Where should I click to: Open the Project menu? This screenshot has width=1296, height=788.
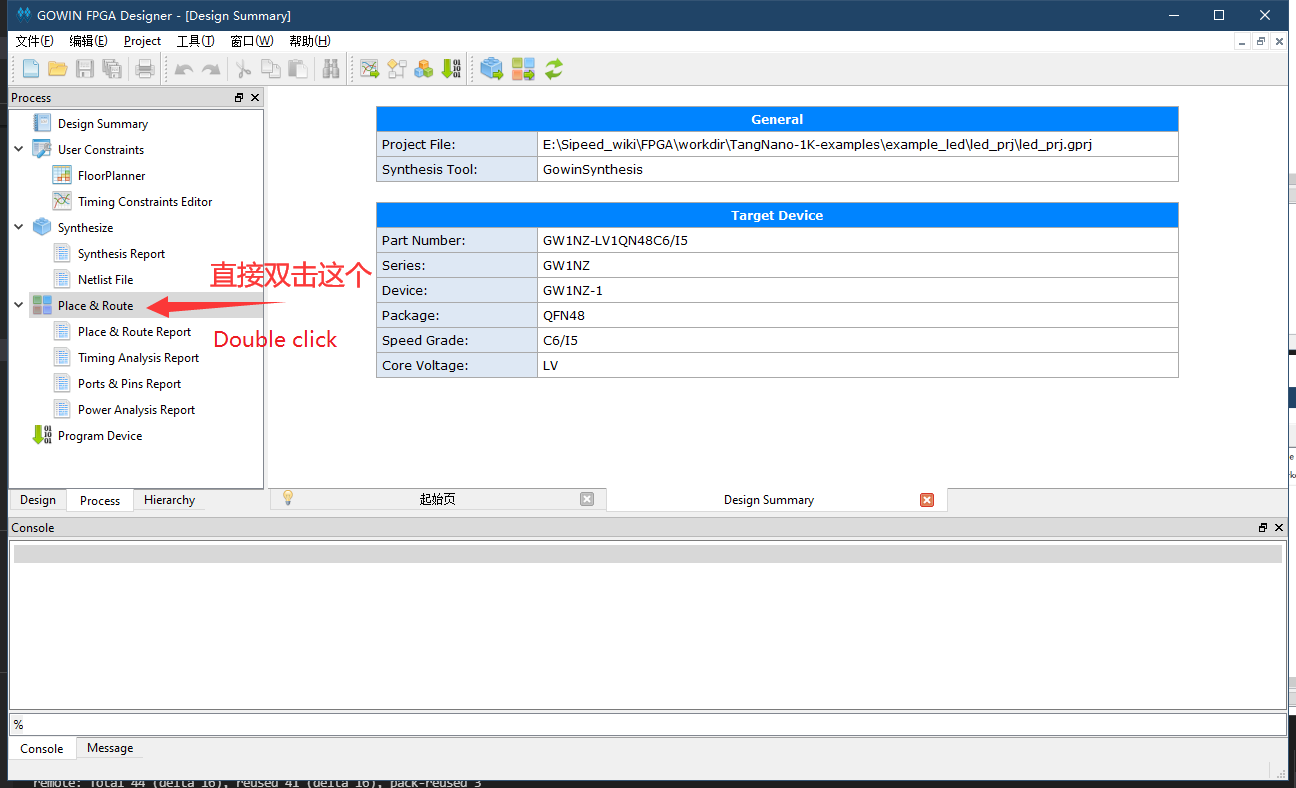point(143,41)
